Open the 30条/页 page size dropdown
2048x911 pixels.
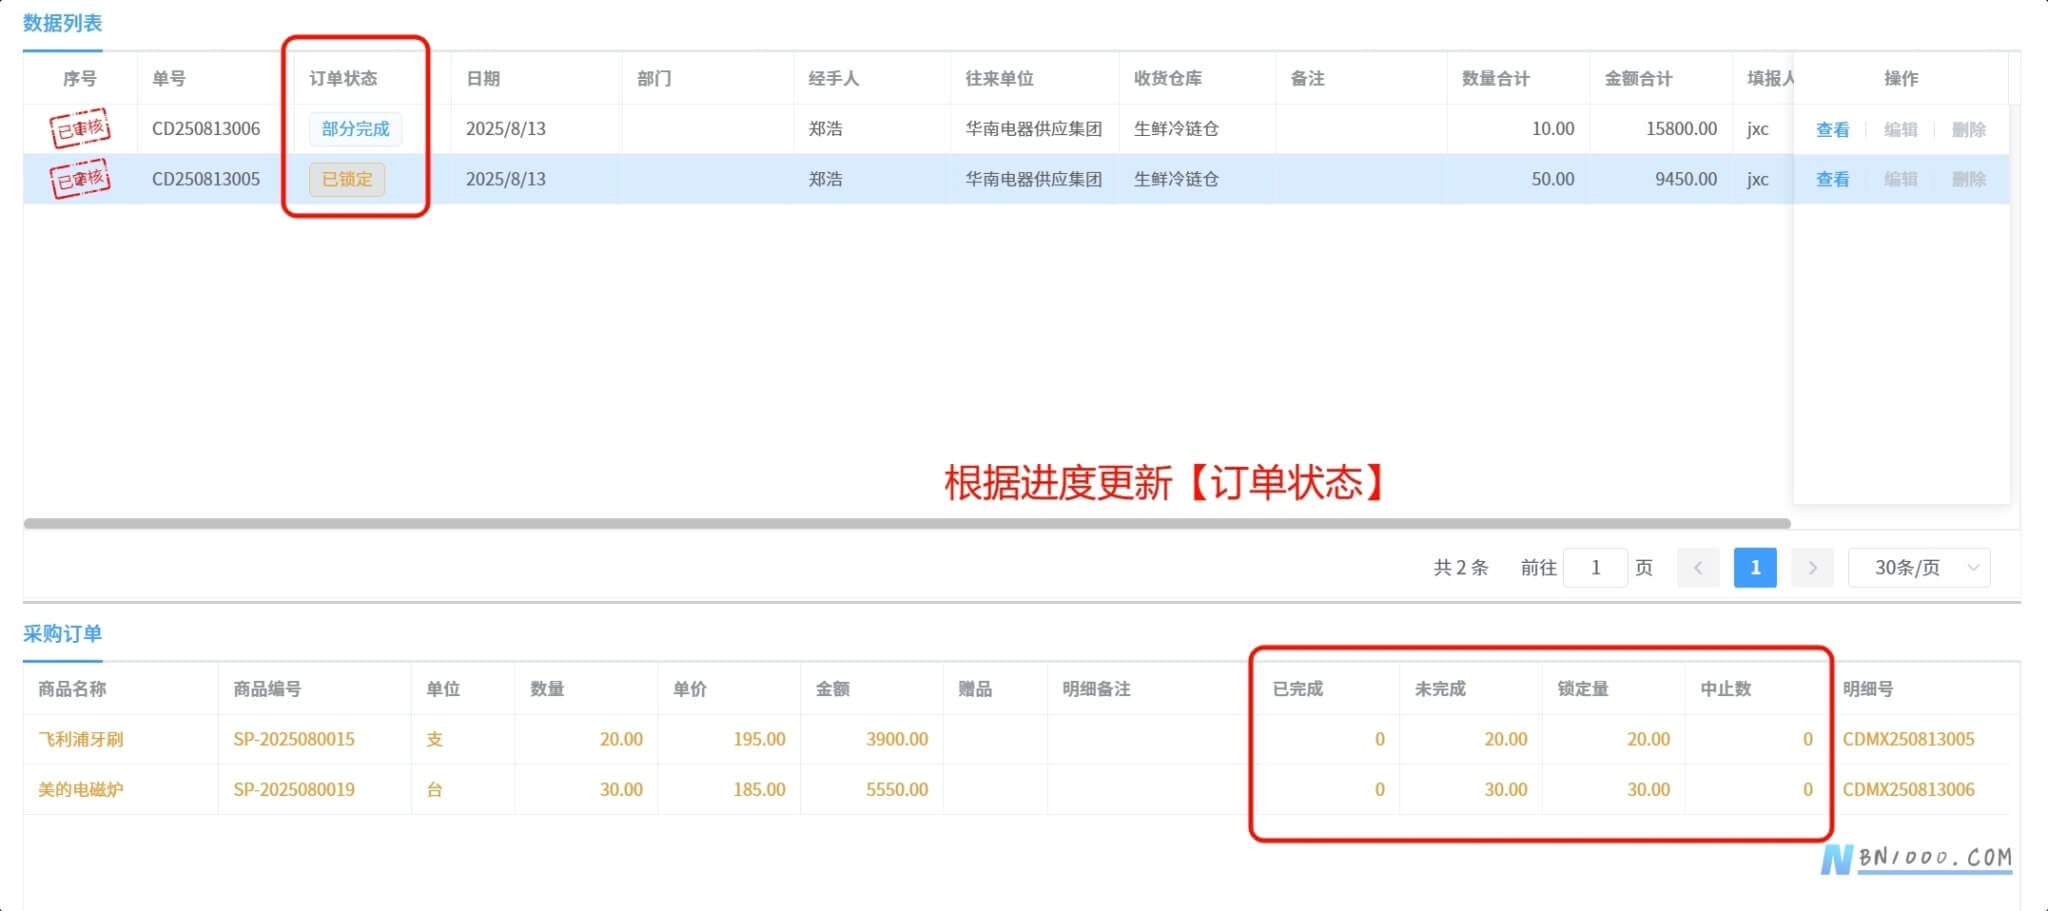1919,568
